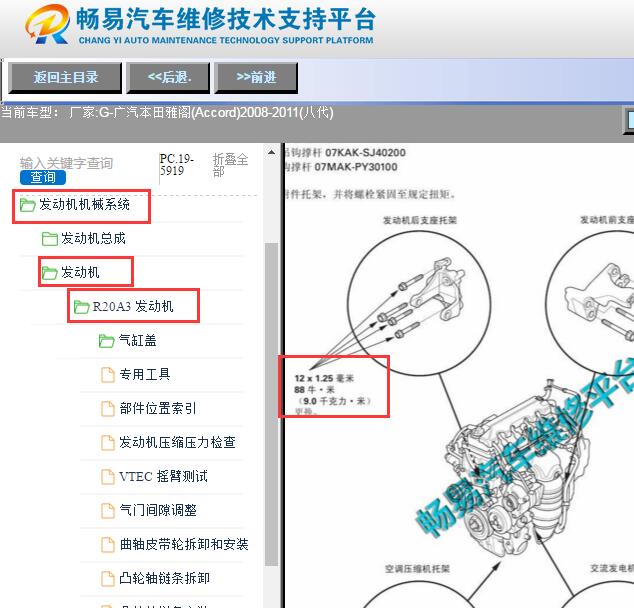This screenshot has height=608, width=634.
Task: Click the blue 查询 search button
Action: click(43, 177)
